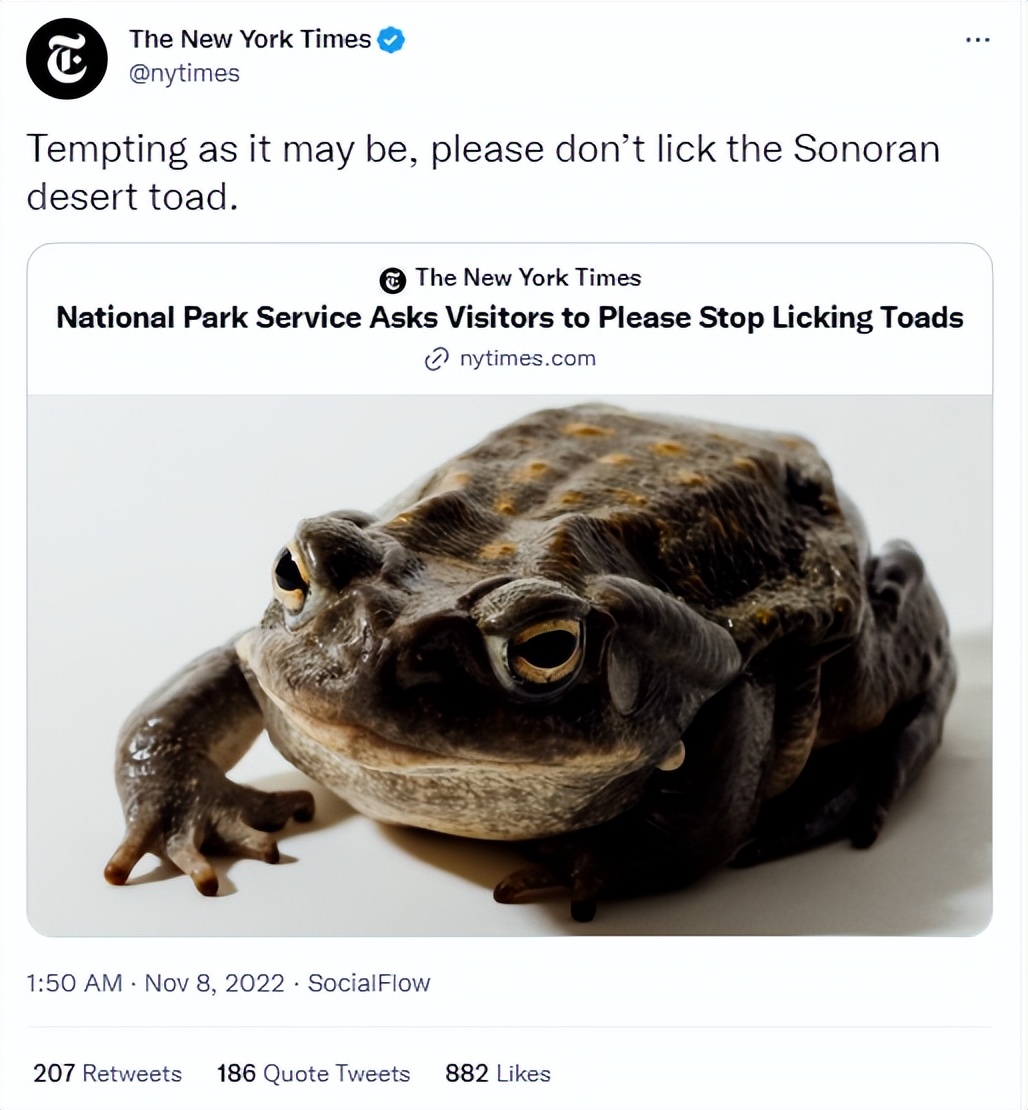Click the word "Tempting" in the tweet

(x=106, y=150)
